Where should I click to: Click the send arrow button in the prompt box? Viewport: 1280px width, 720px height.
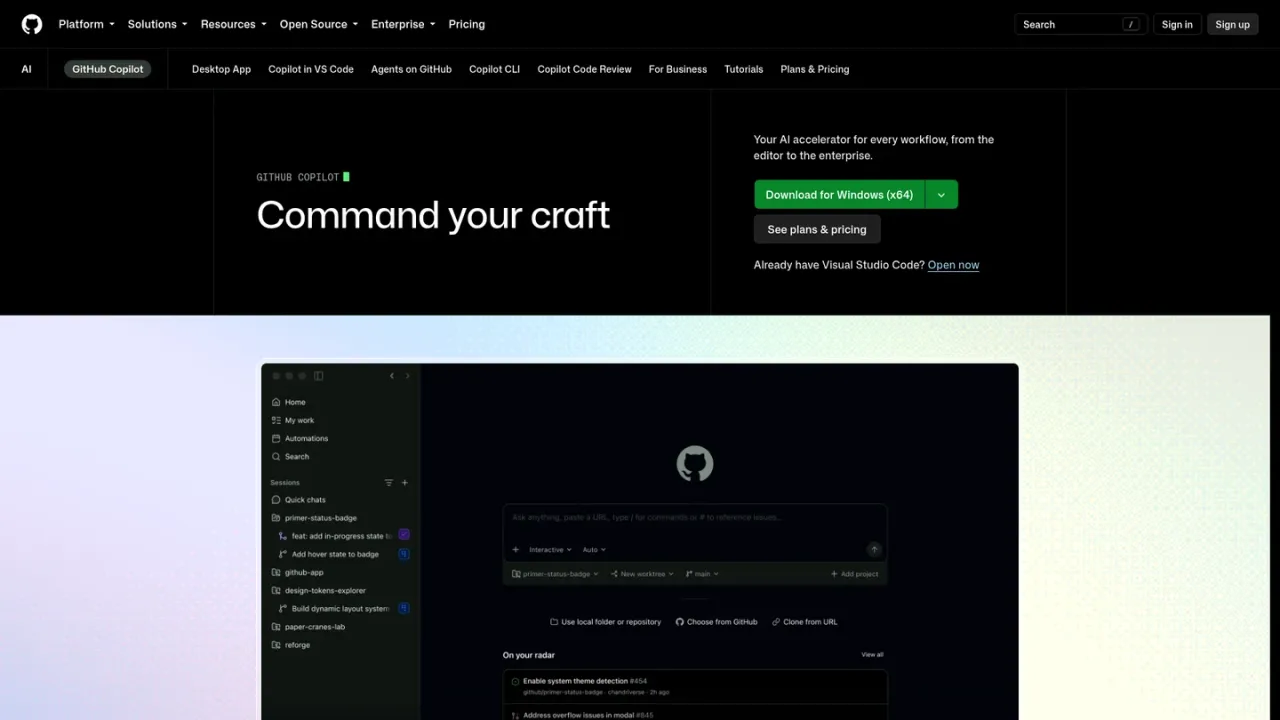[874, 549]
